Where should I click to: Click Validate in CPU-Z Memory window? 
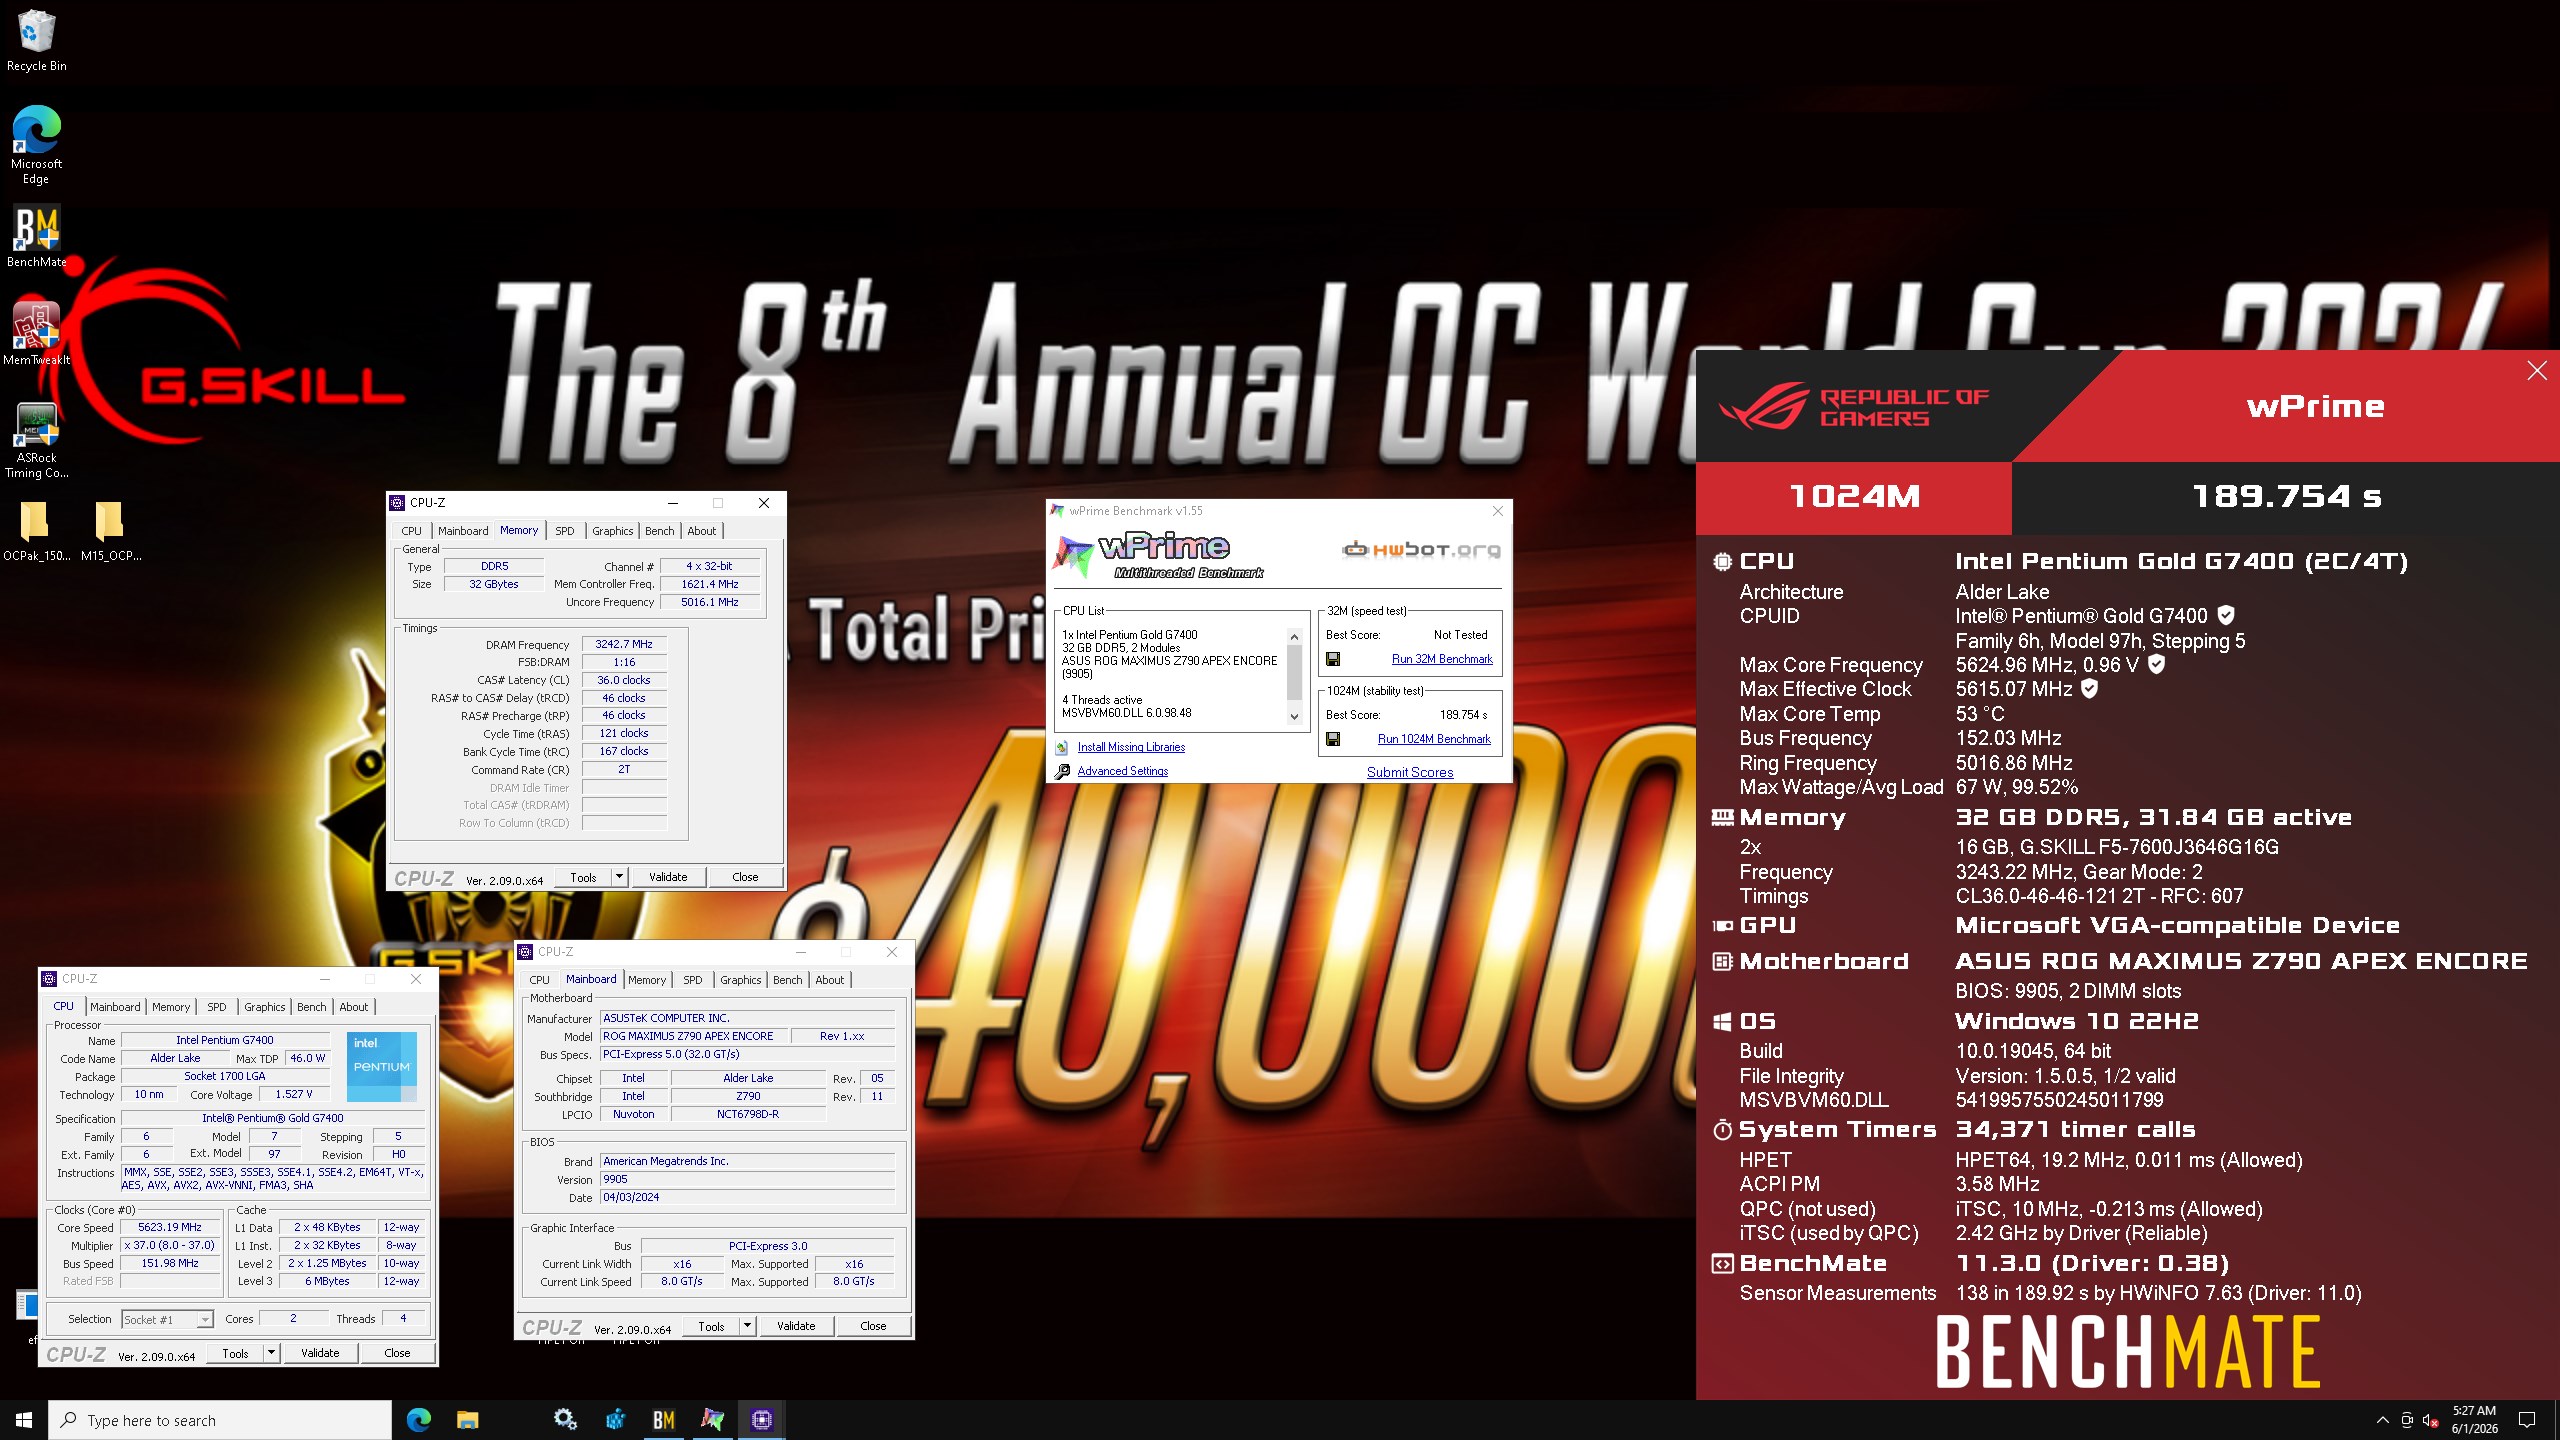point(668,877)
